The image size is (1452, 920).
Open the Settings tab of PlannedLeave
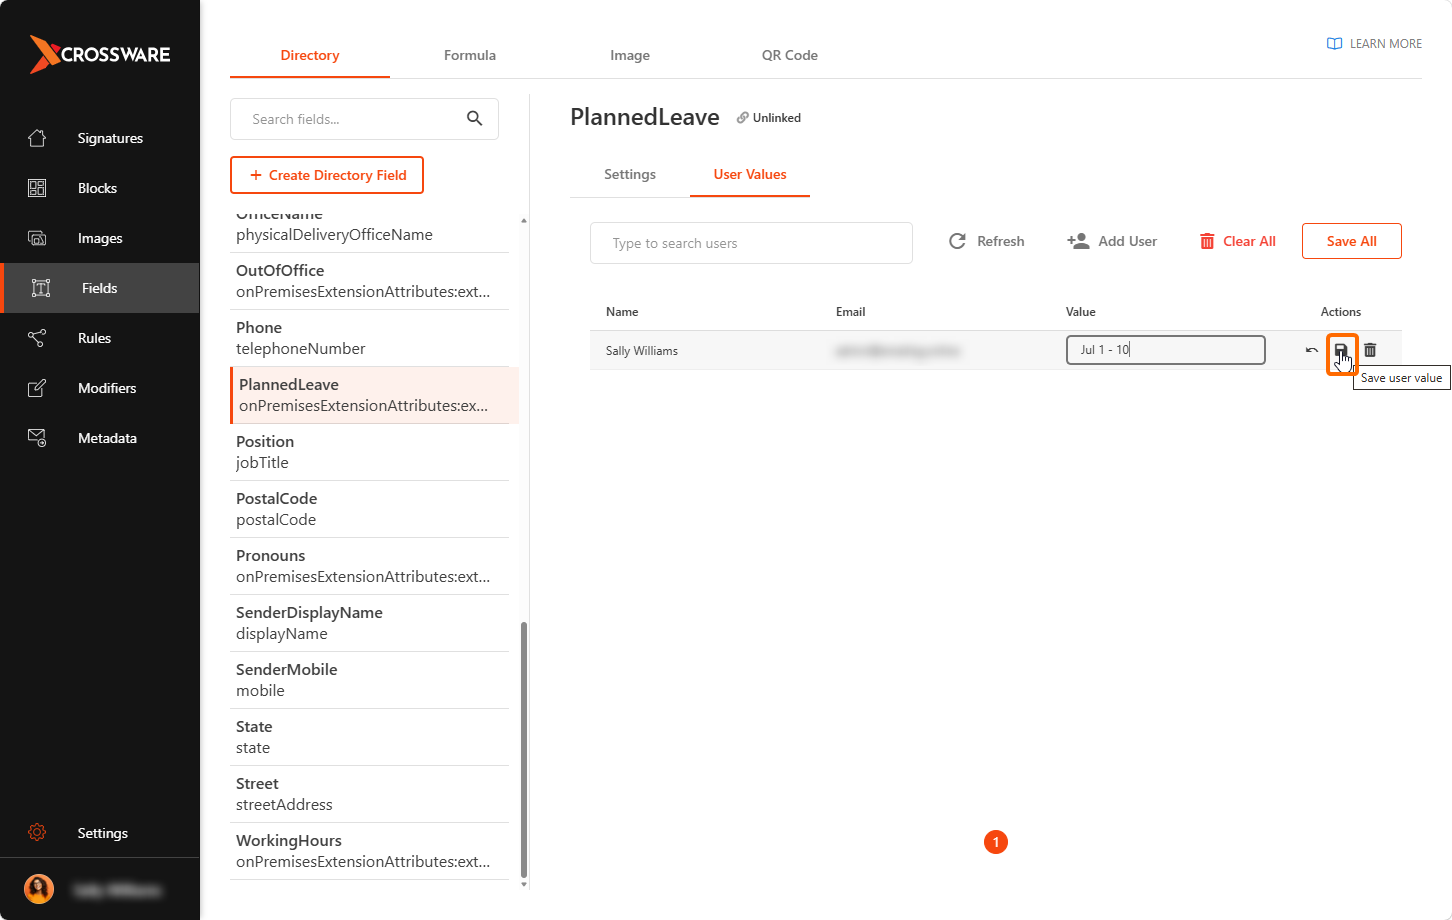click(630, 174)
